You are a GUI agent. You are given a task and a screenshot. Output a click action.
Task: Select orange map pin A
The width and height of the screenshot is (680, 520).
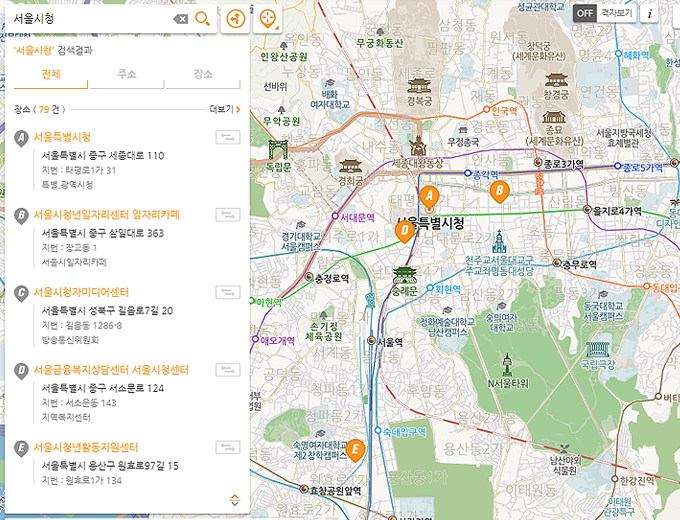(x=429, y=198)
